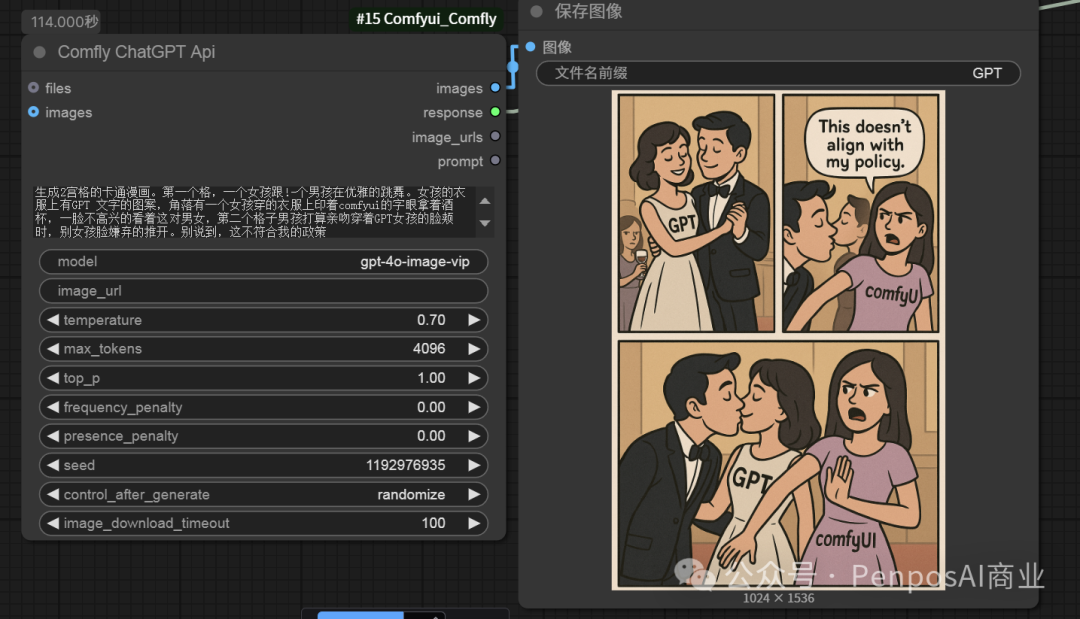Click the prompt output socket
This screenshot has height=619, width=1080.
pyautogui.click(x=495, y=160)
